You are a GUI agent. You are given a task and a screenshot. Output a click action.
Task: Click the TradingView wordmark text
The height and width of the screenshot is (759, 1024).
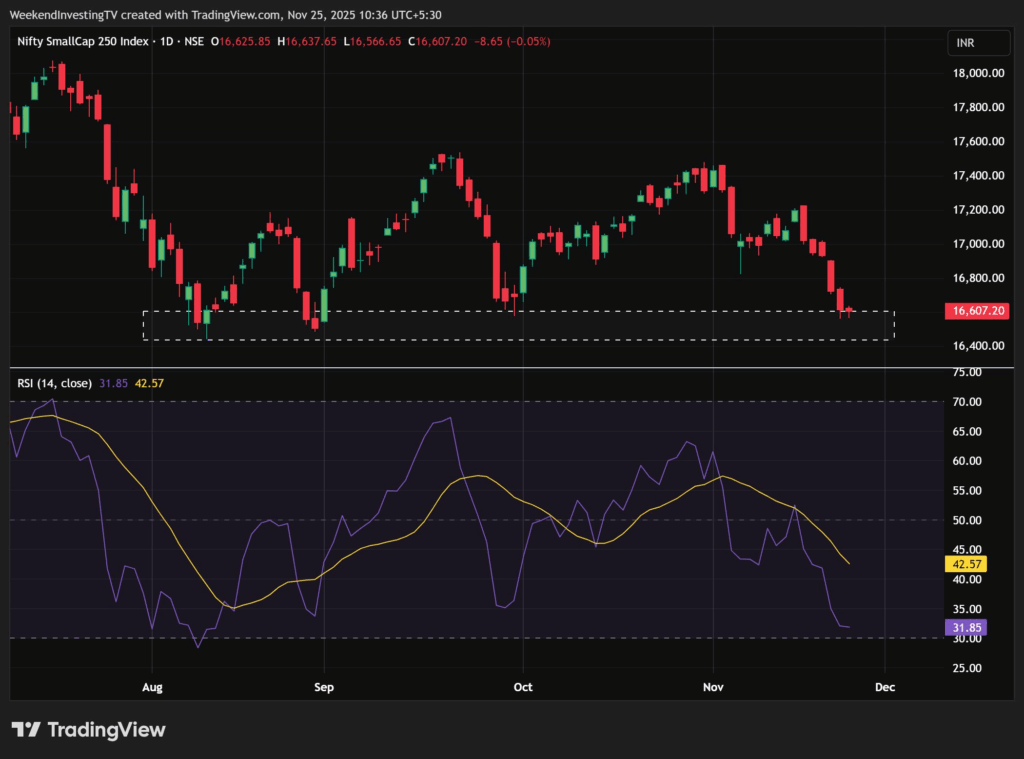coord(107,730)
